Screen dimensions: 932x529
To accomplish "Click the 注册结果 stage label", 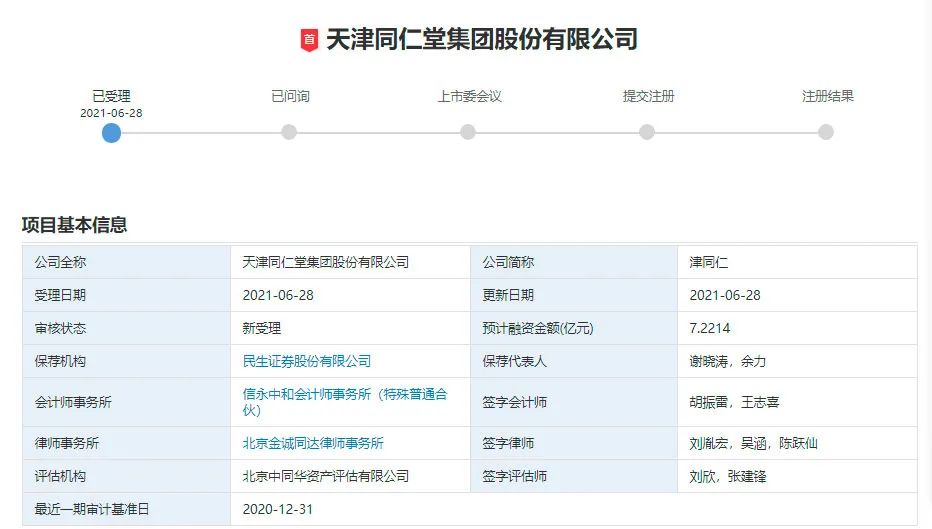I will pos(827,96).
